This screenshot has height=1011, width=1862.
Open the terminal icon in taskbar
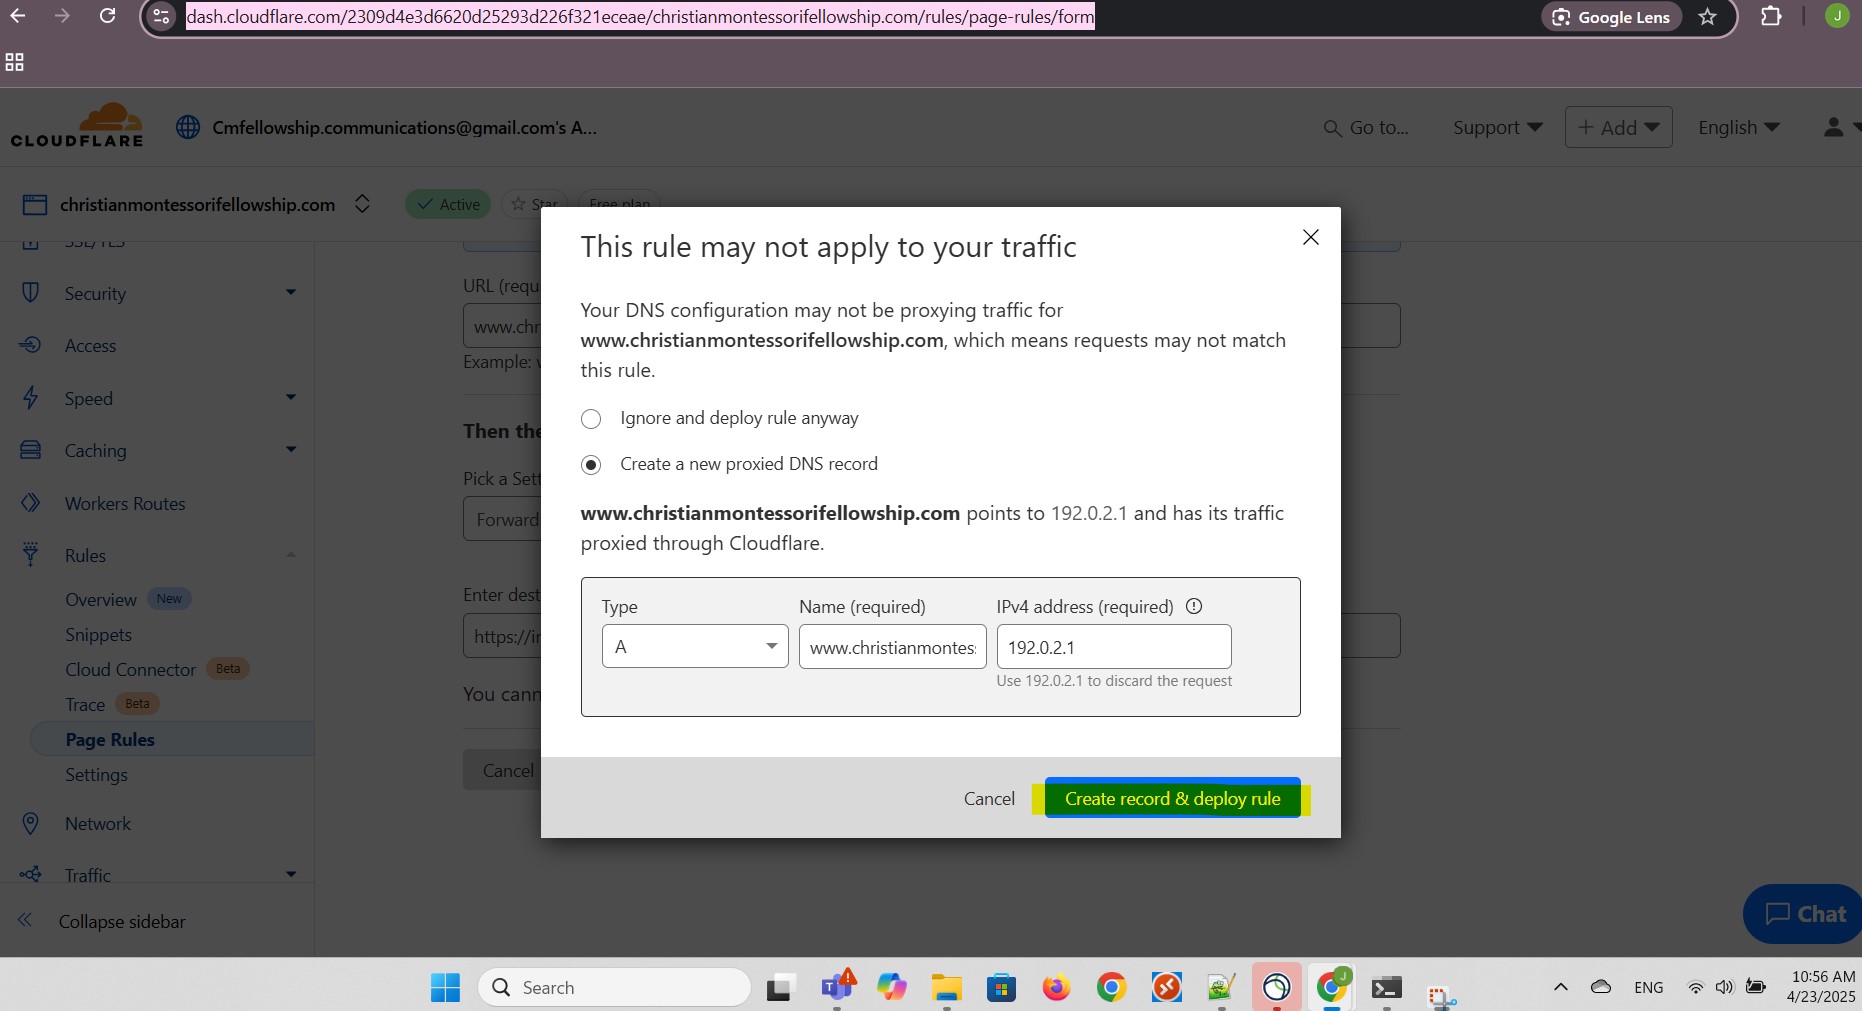(x=1386, y=988)
